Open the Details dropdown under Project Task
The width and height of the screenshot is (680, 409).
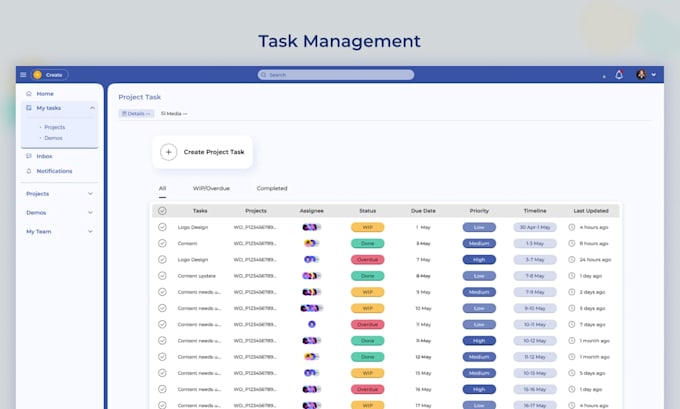(136, 114)
